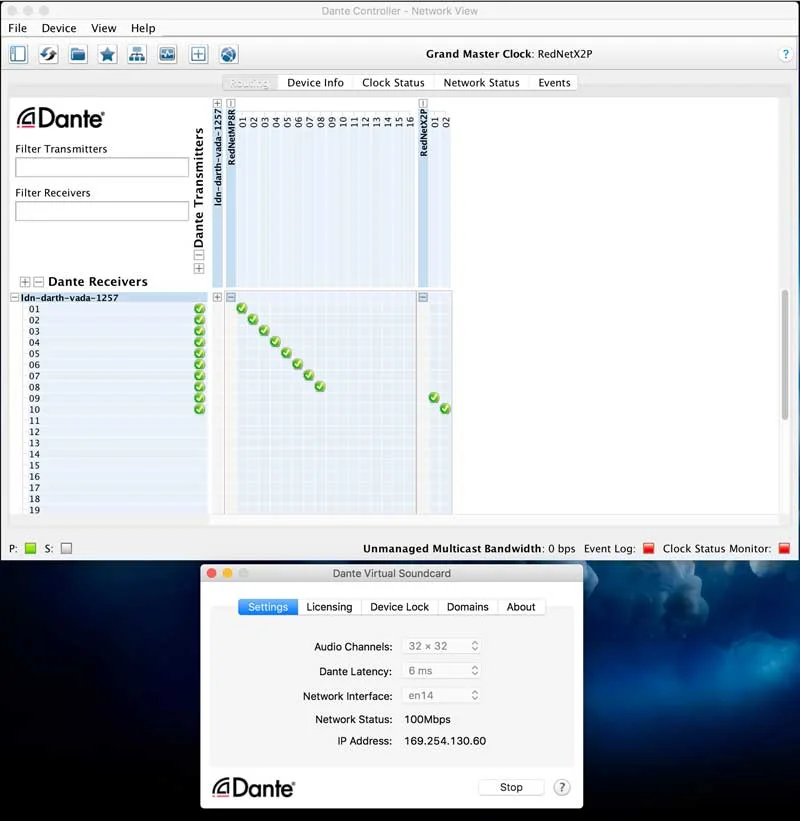Screen dimensions: 800x821
Task: Toggle subscription receiver 08 to RedNetMP8R 08
Action: tap(320, 386)
